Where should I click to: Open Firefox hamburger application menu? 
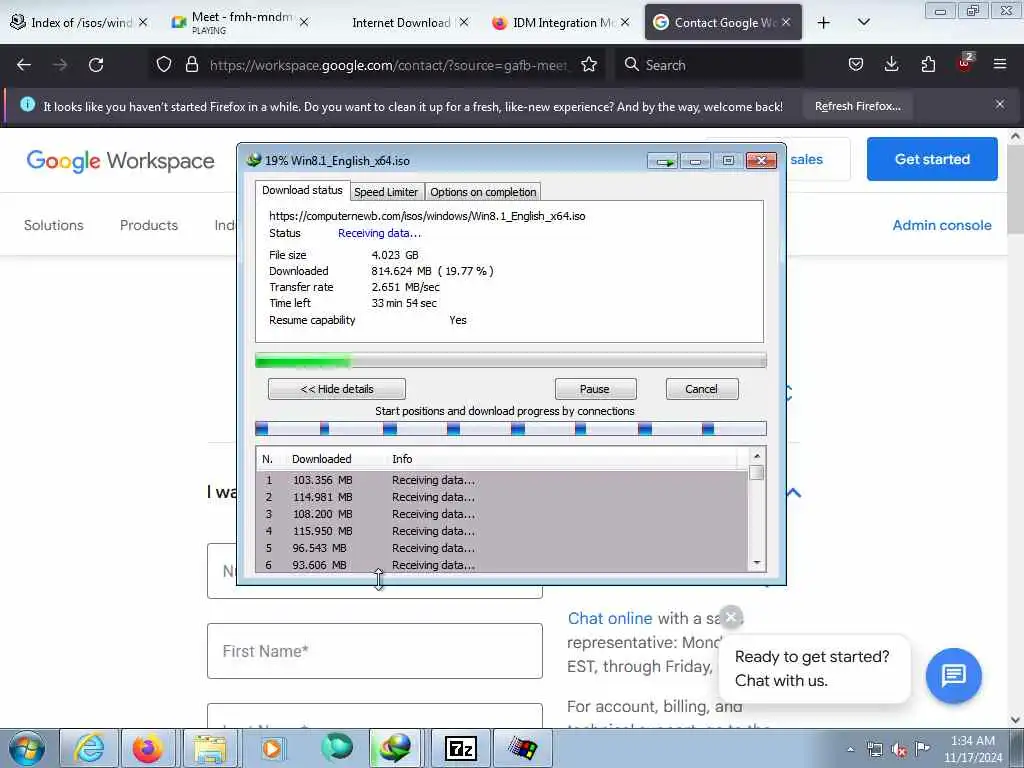point(1000,64)
